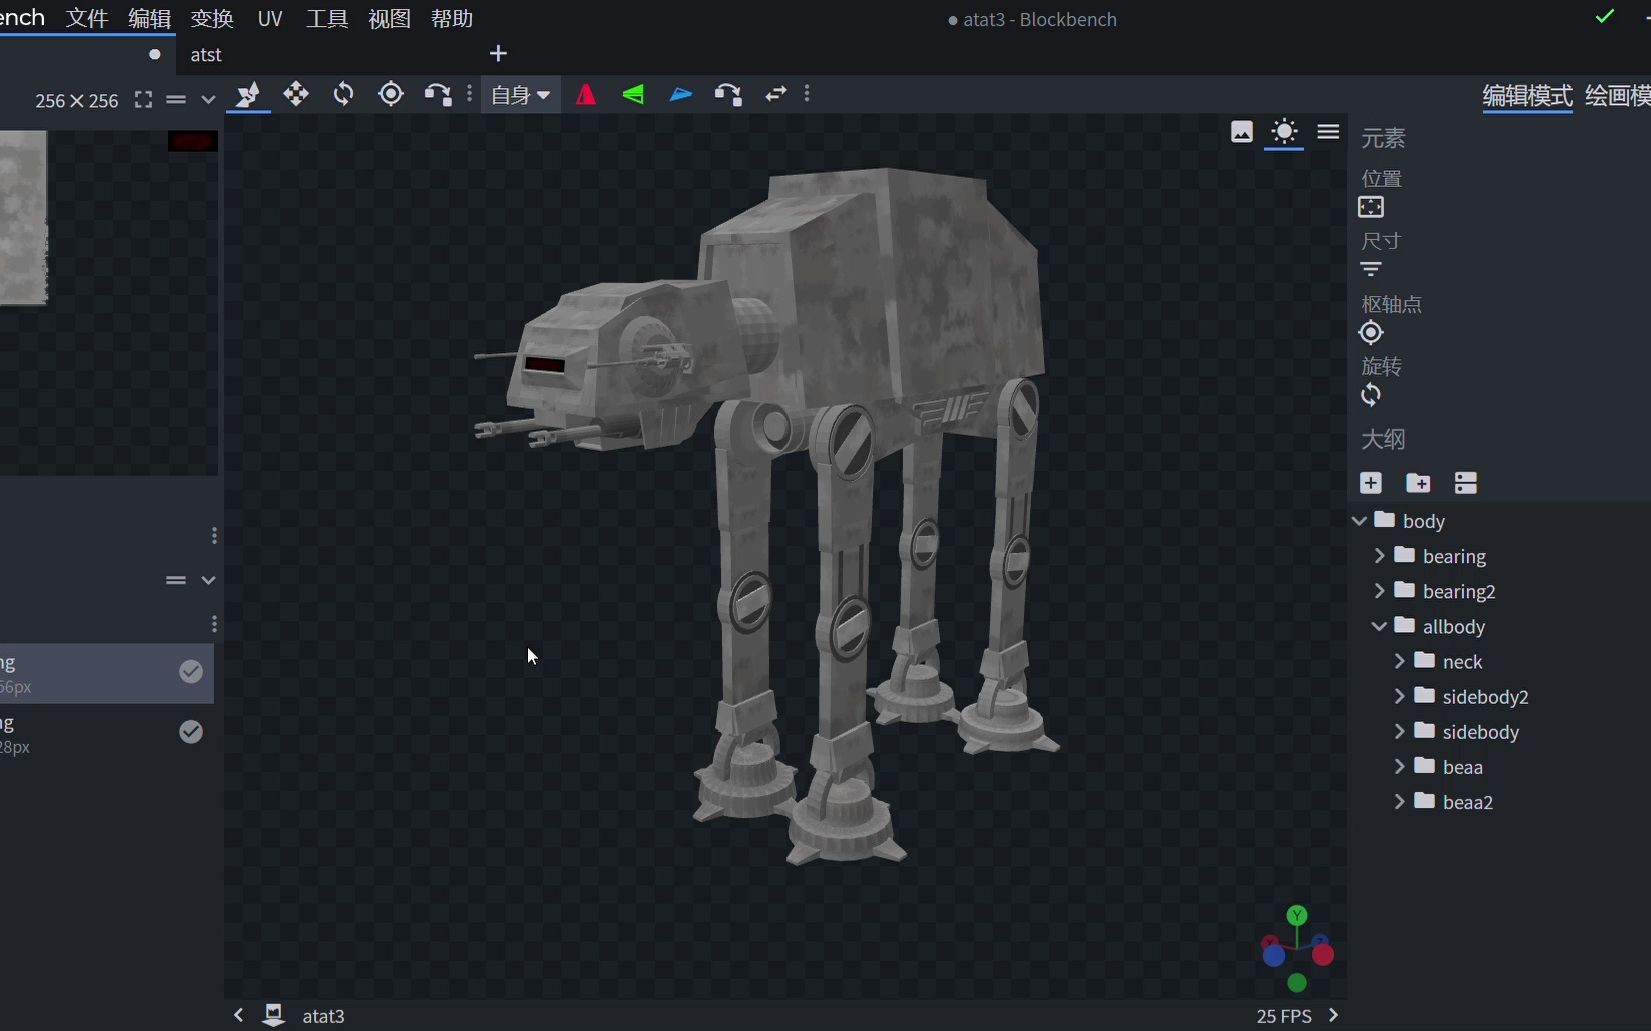Collapse UV panel using chevron near 256 × 256
Image resolution: width=1651 pixels, height=1031 pixels.
pos(208,99)
